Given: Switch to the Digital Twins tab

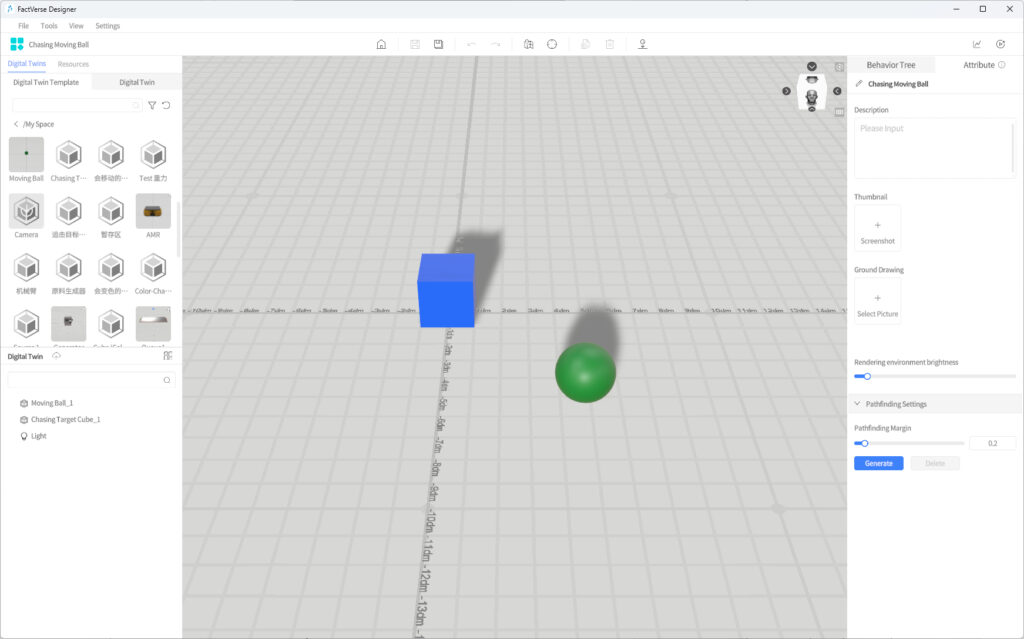Looking at the screenshot, I should 27,63.
